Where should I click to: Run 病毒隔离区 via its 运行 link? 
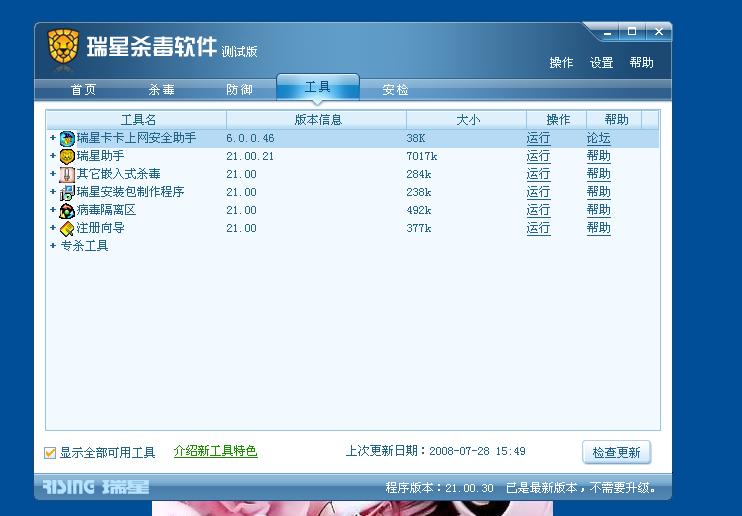(539, 210)
